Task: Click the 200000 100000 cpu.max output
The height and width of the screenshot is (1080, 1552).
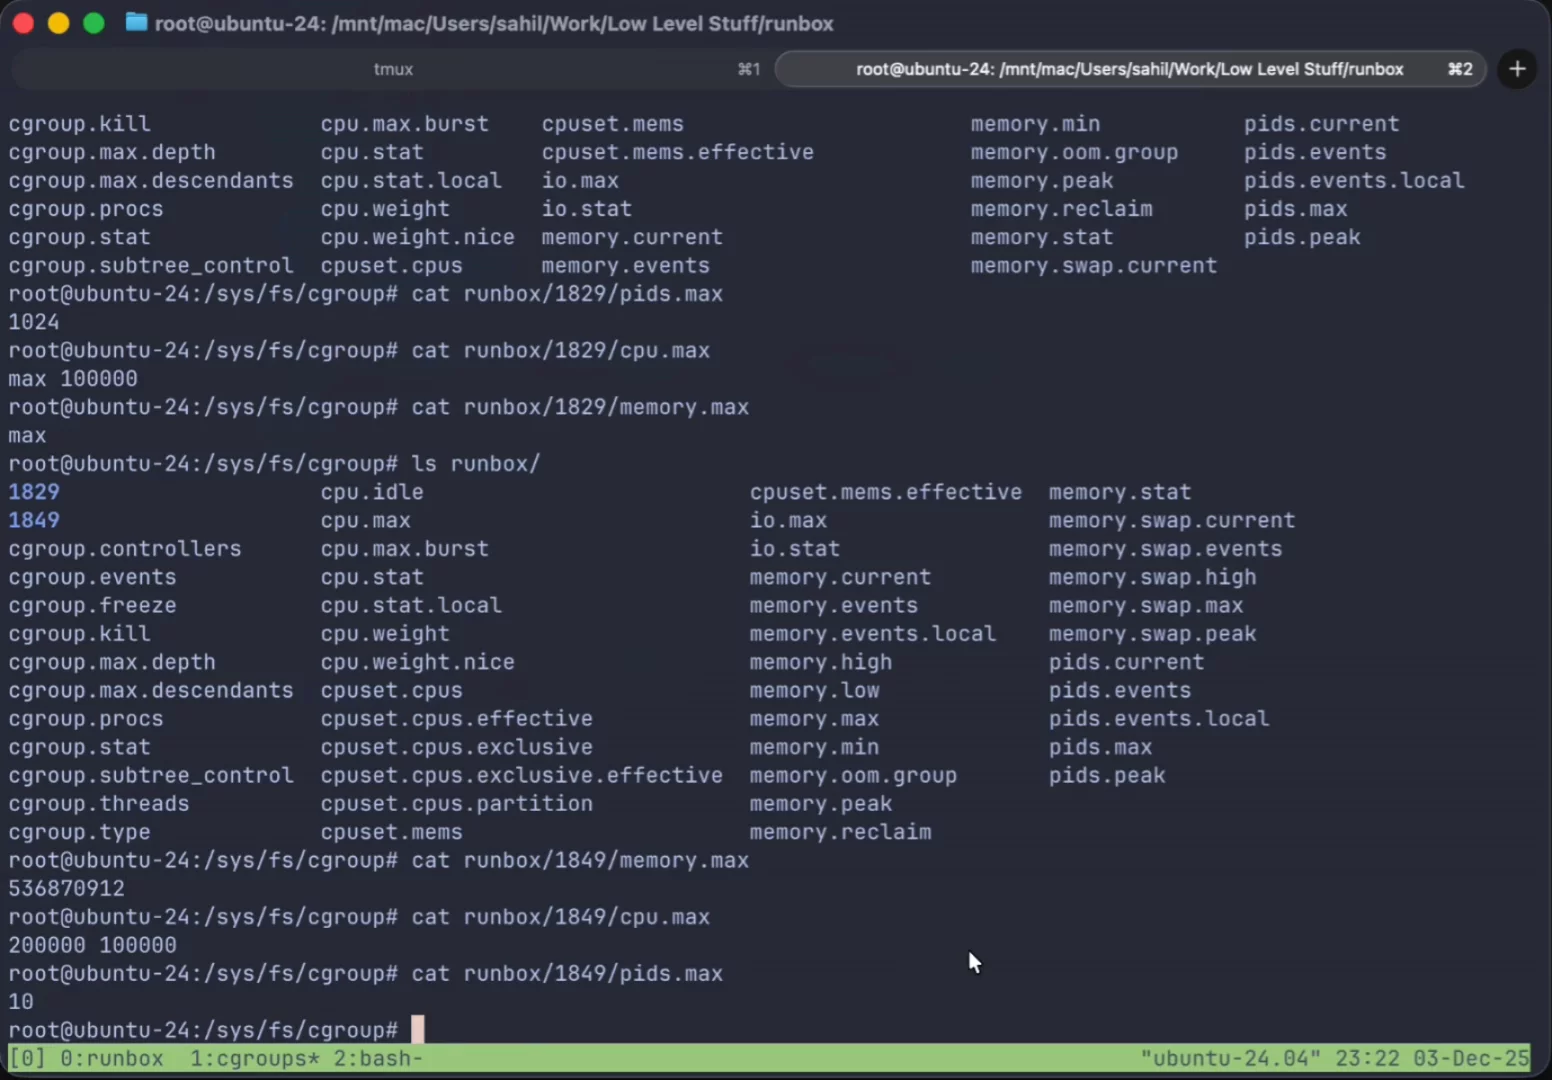Action: (x=92, y=945)
